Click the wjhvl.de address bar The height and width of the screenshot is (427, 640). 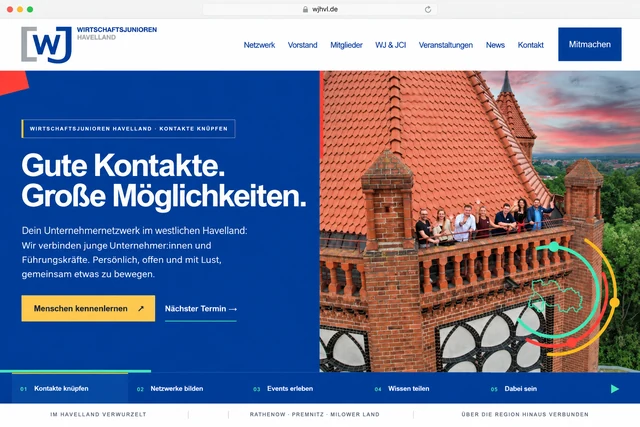320,9
